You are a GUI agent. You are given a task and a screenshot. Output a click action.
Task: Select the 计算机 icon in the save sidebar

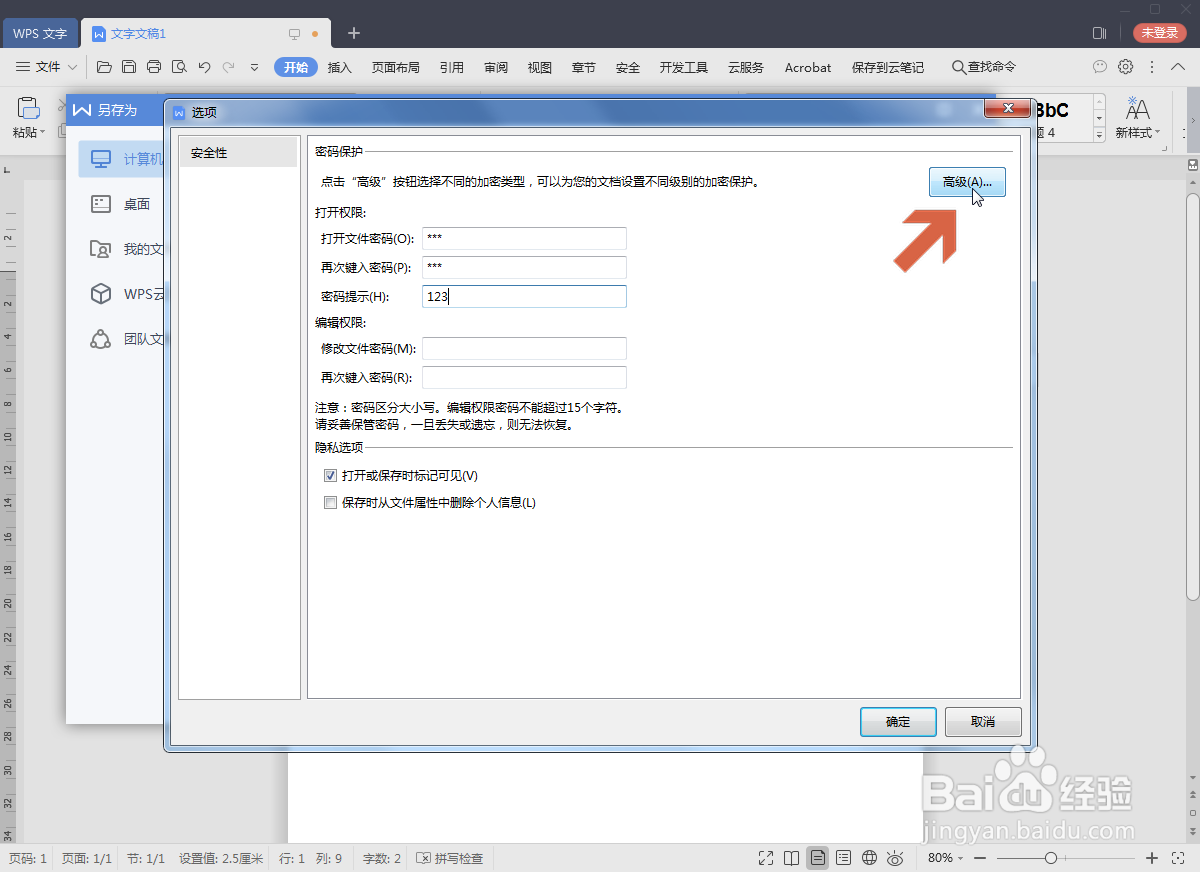tap(101, 159)
